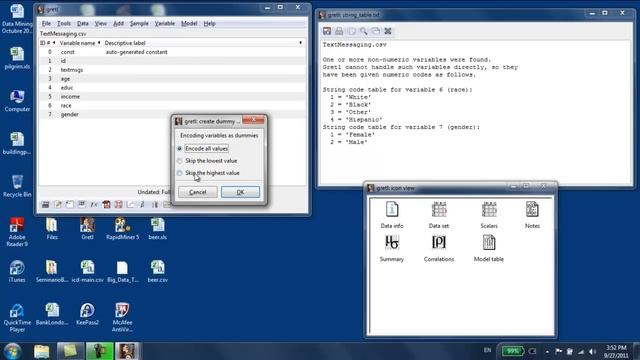Open Correlations in icon view
Viewport: 640px width, 360px height.
click(x=439, y=248)
